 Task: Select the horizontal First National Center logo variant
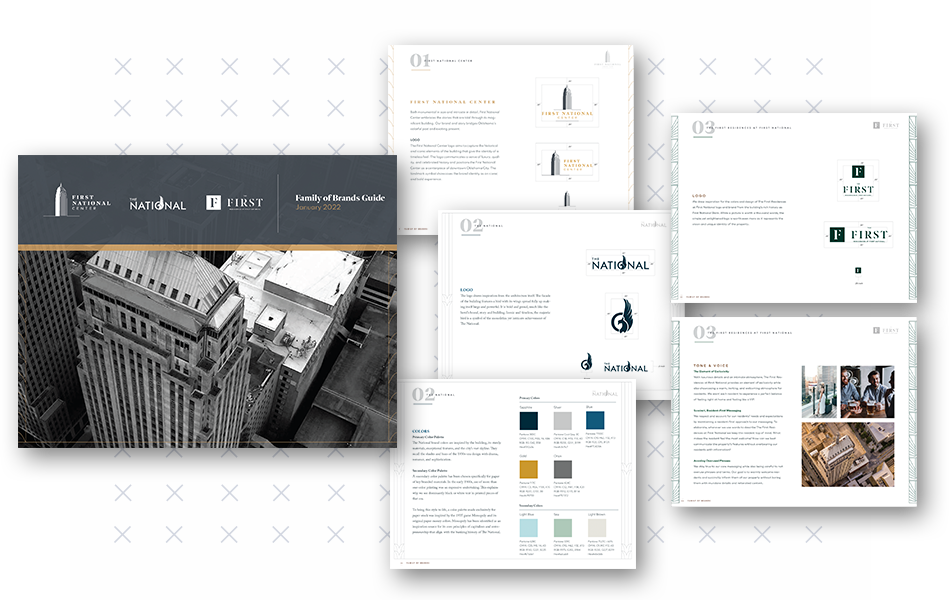(569, 162)
